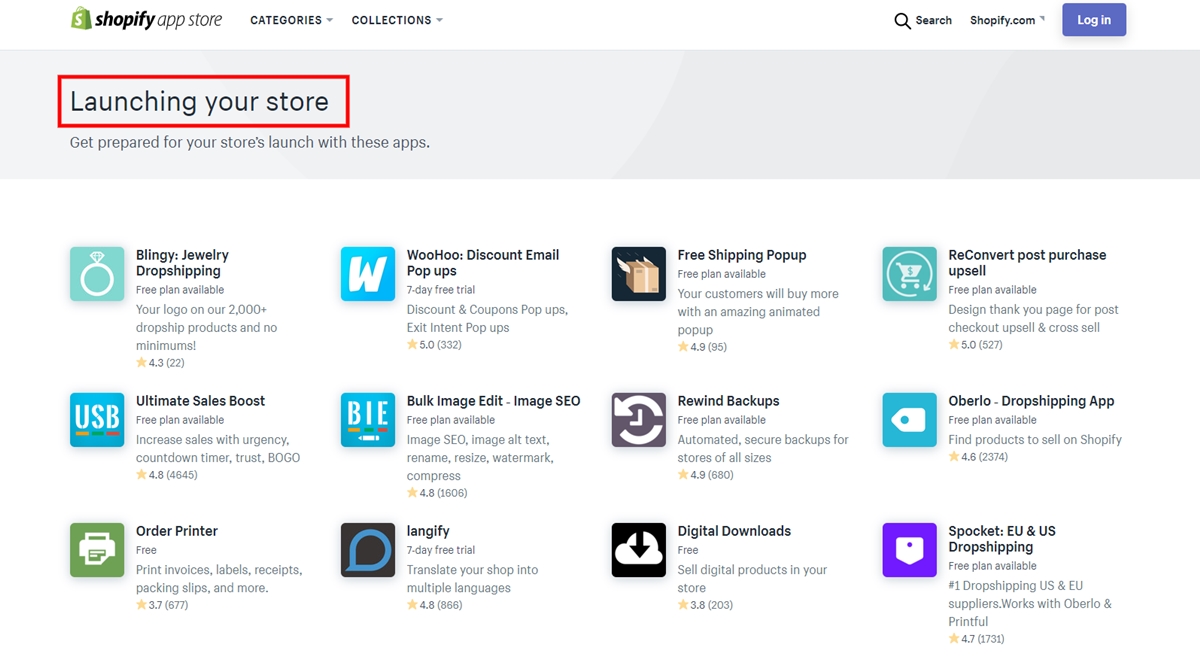Click langify 4.8 (866) rating
1200x656 pixels.
coord(435,605)
